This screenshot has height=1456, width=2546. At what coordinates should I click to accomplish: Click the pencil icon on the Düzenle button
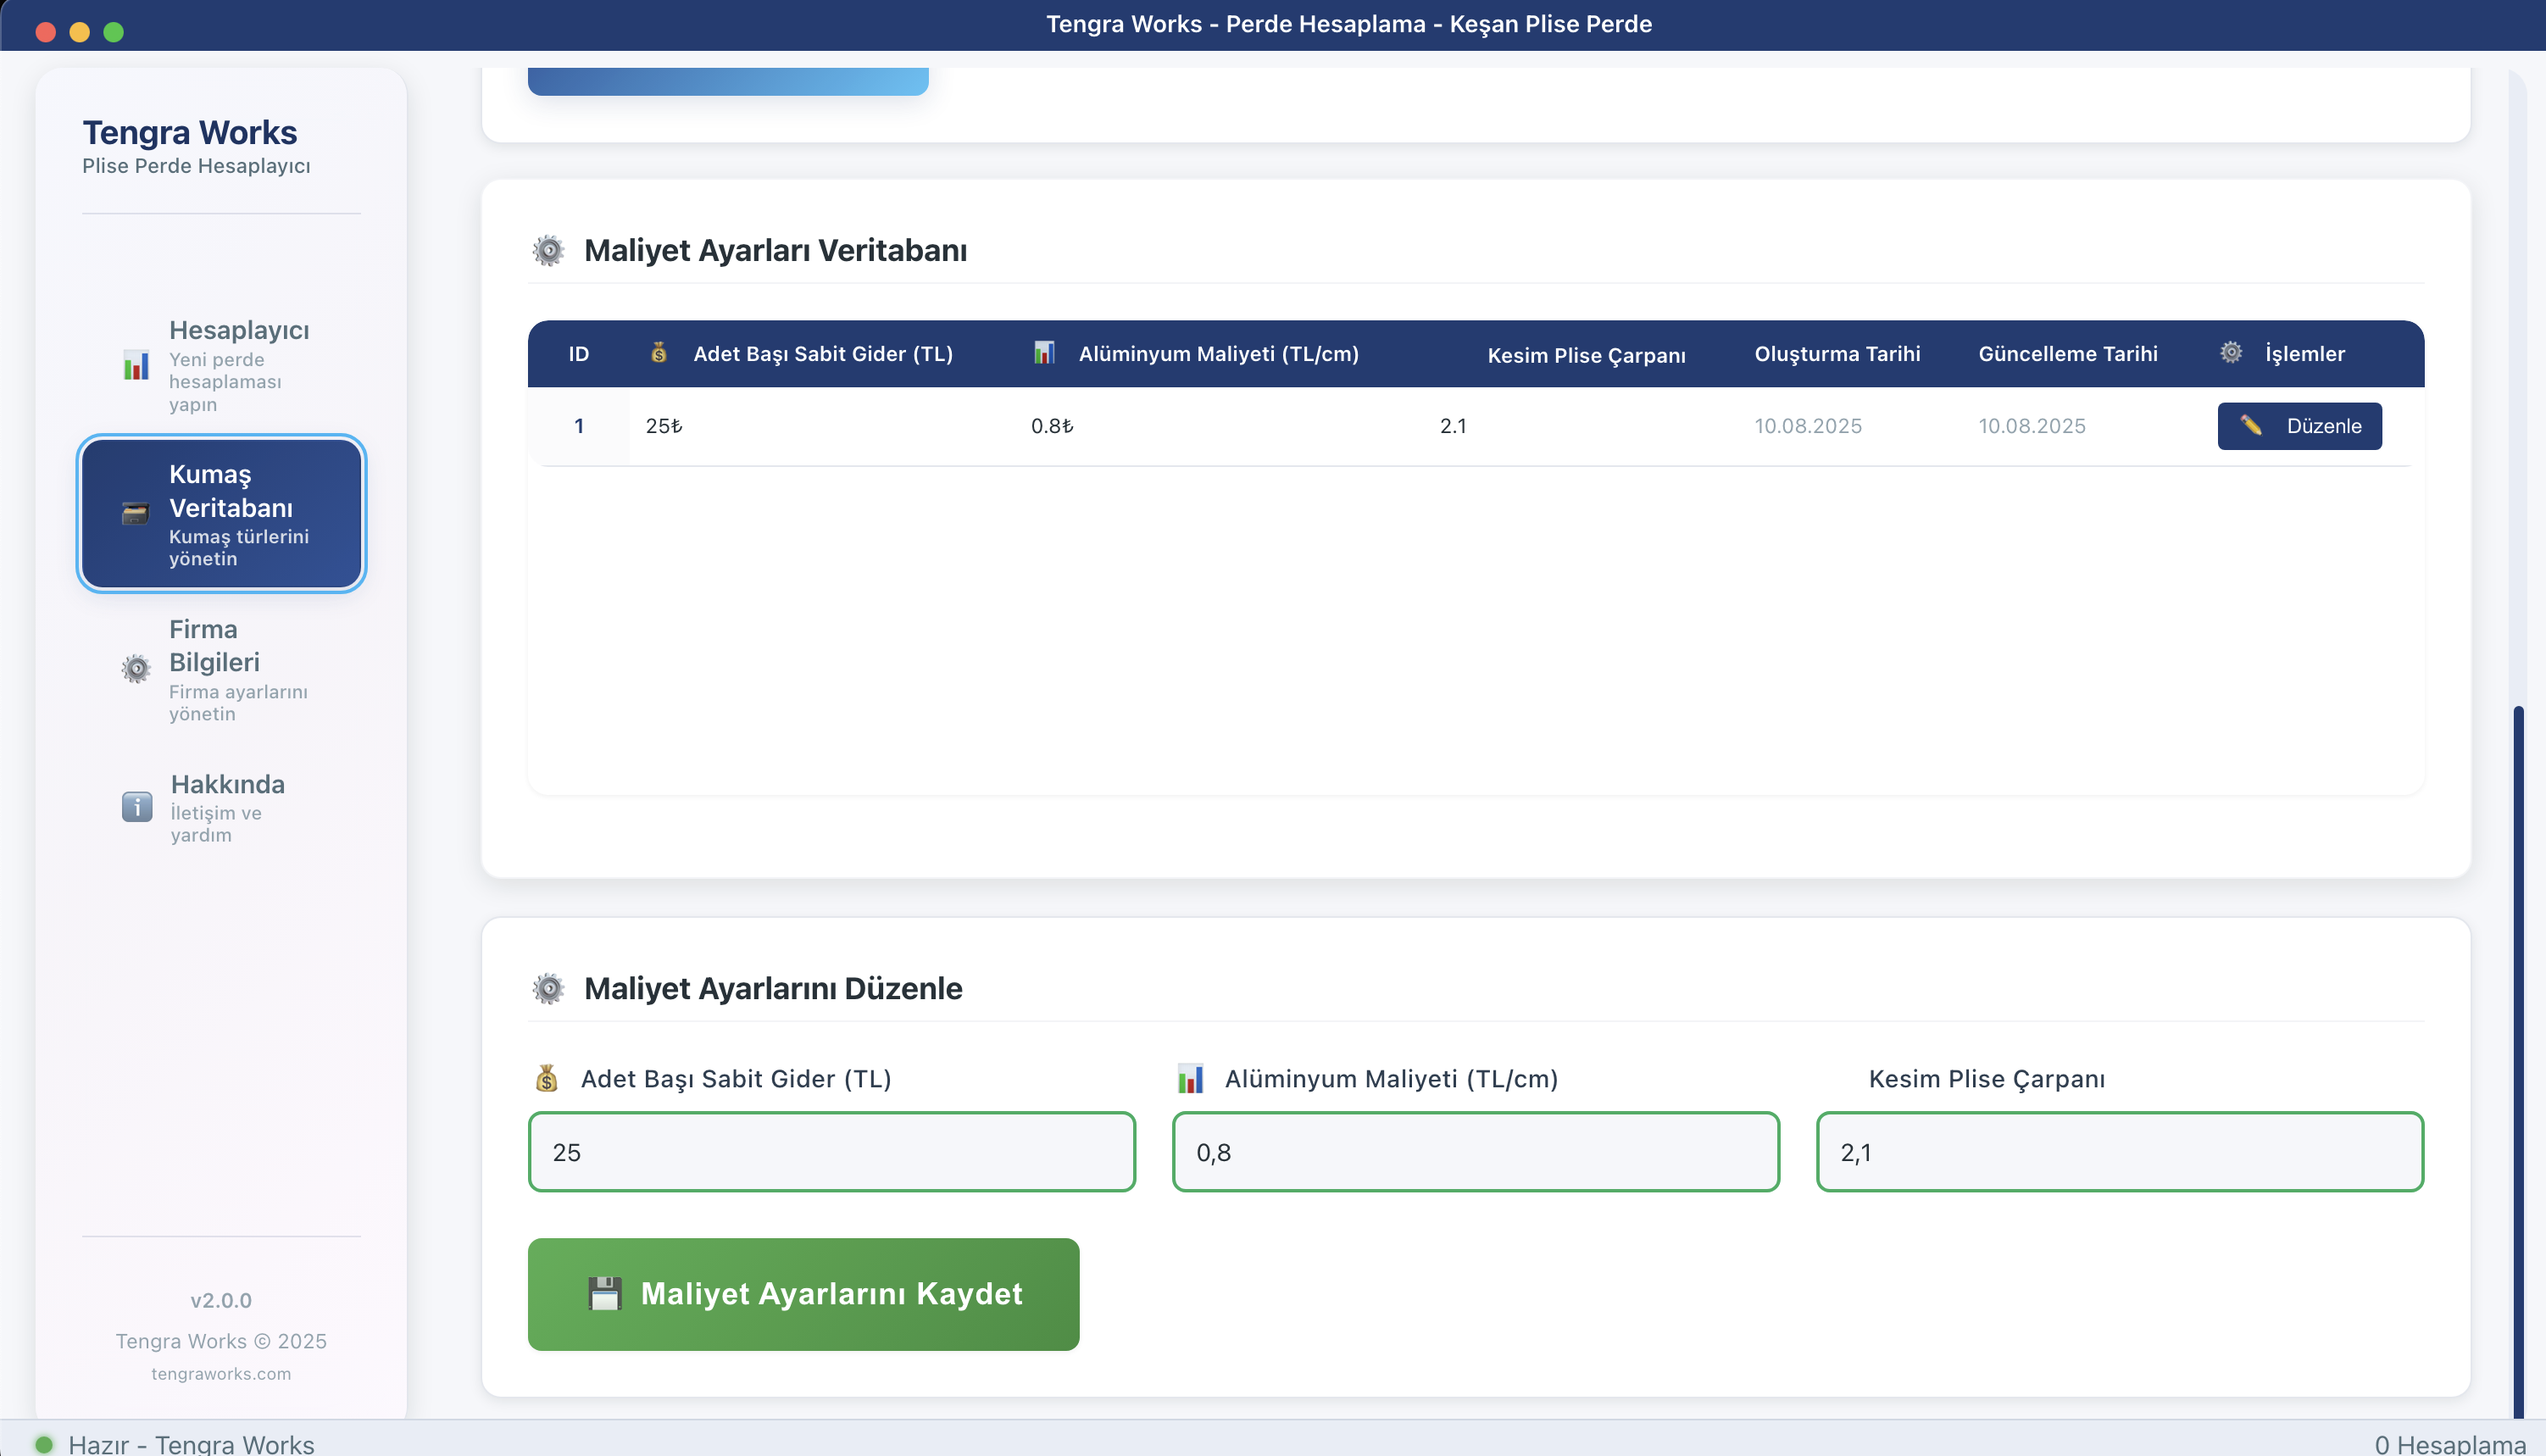pyautogui.click(x=2250, y=426)
